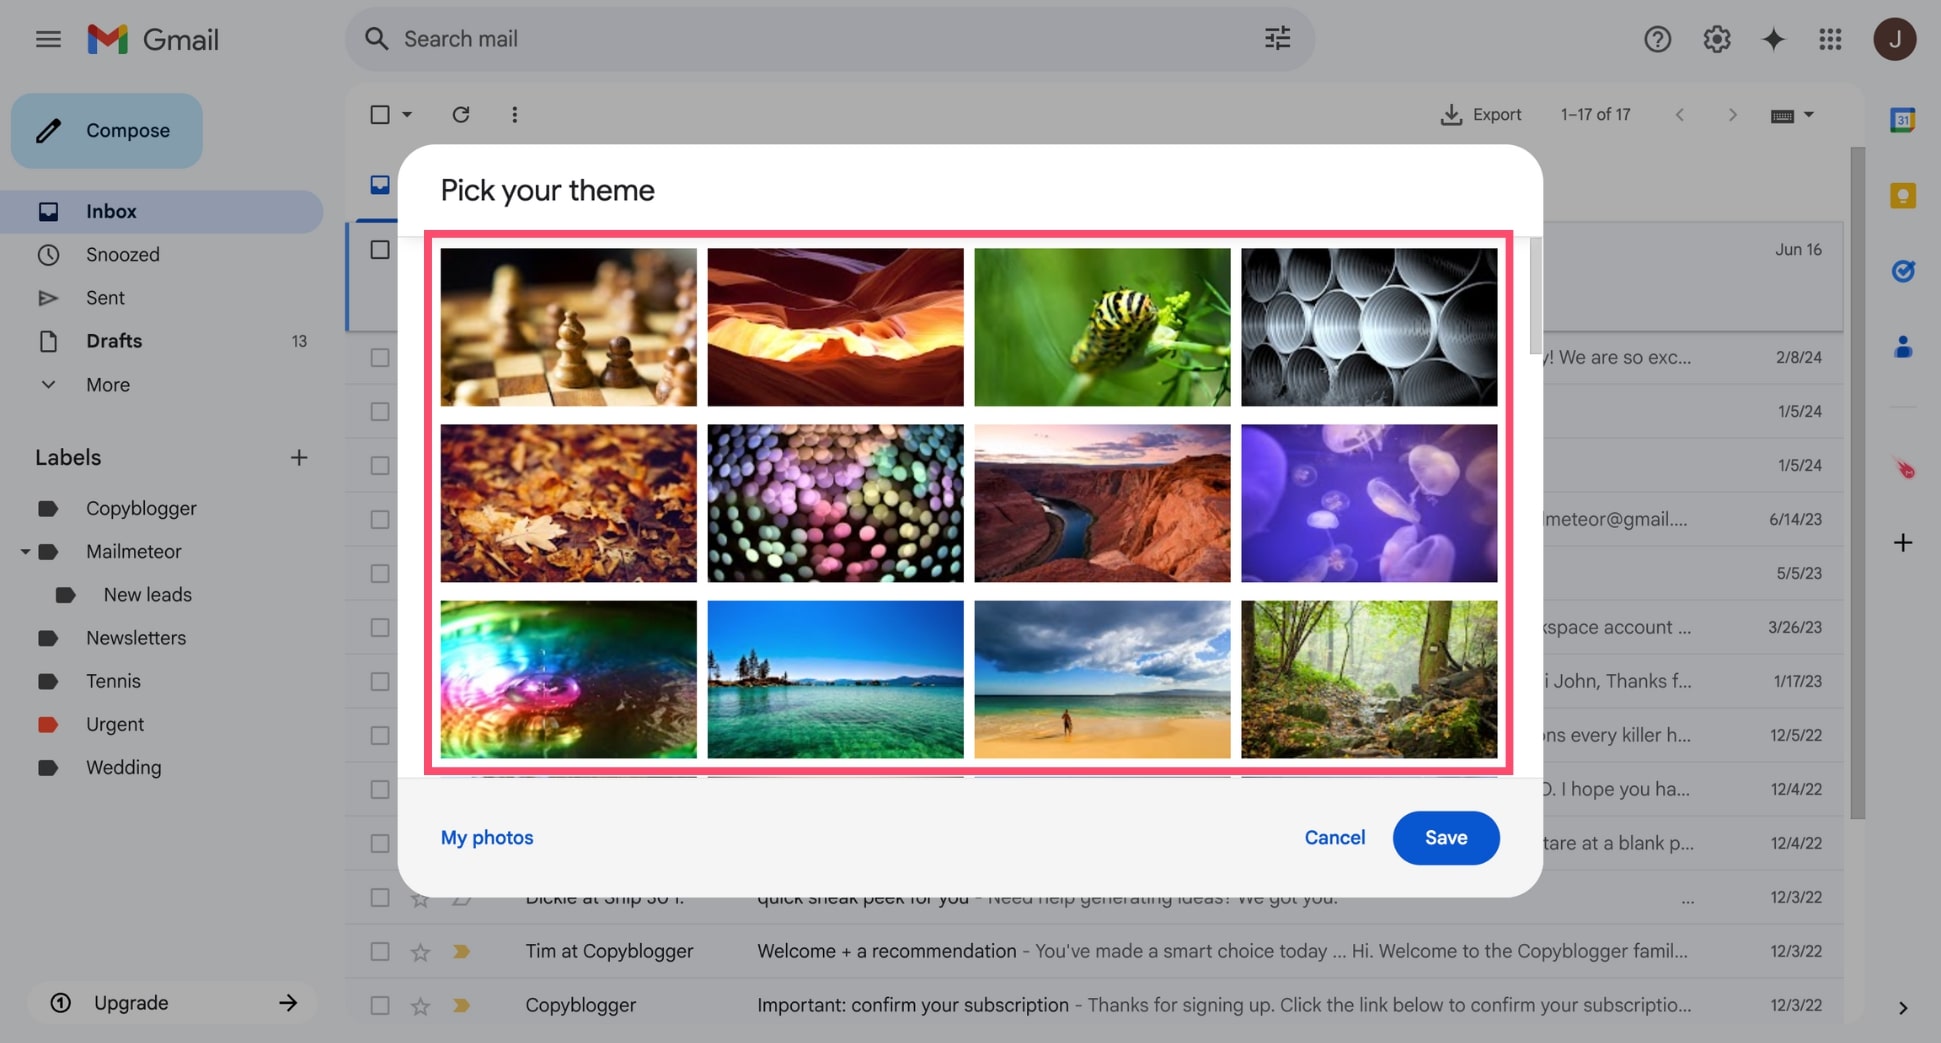Click the Gemini sparkle icon
This screenshot has height=1043, width=1941.
1773,39
